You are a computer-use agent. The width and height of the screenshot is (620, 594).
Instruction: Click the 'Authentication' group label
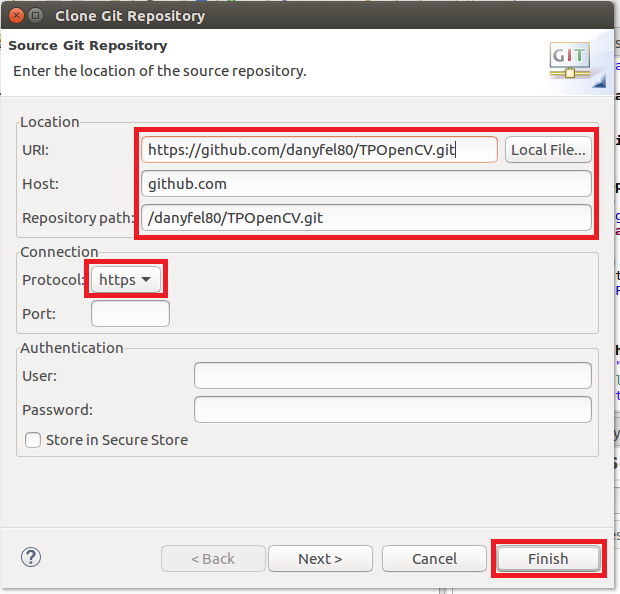[x=72, y=348]
